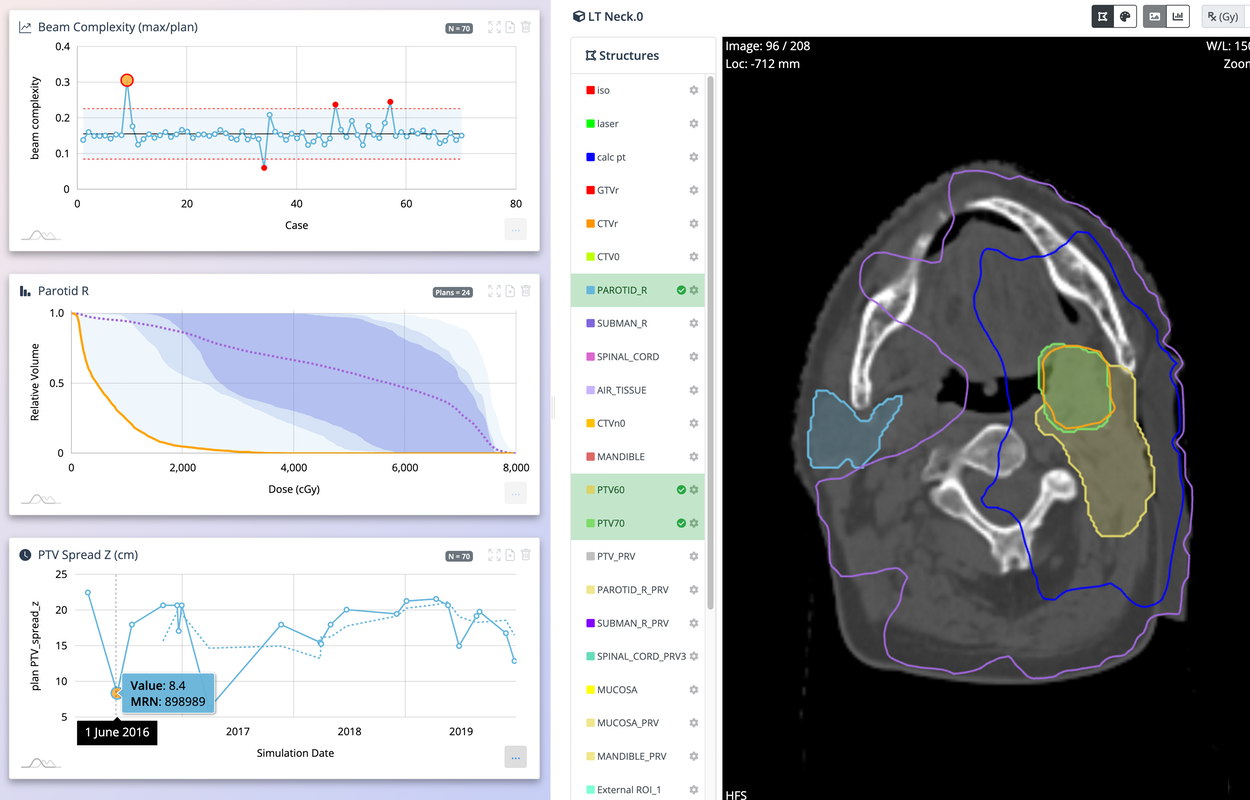This screenshot has width=1250, height=800.
Task: Export the Beam Complexity chart to file
Action: [x=510, y=27]
